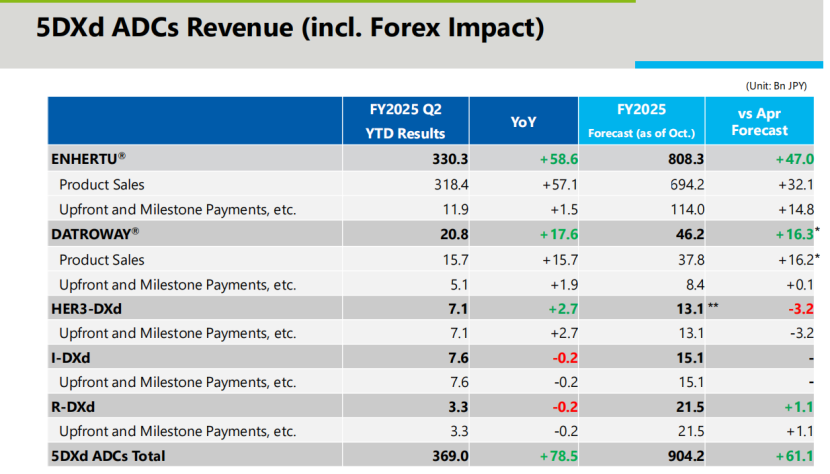Click the "(Unit: Bn JPY)" note
830x474 pixels.
[x=783, y=86]
